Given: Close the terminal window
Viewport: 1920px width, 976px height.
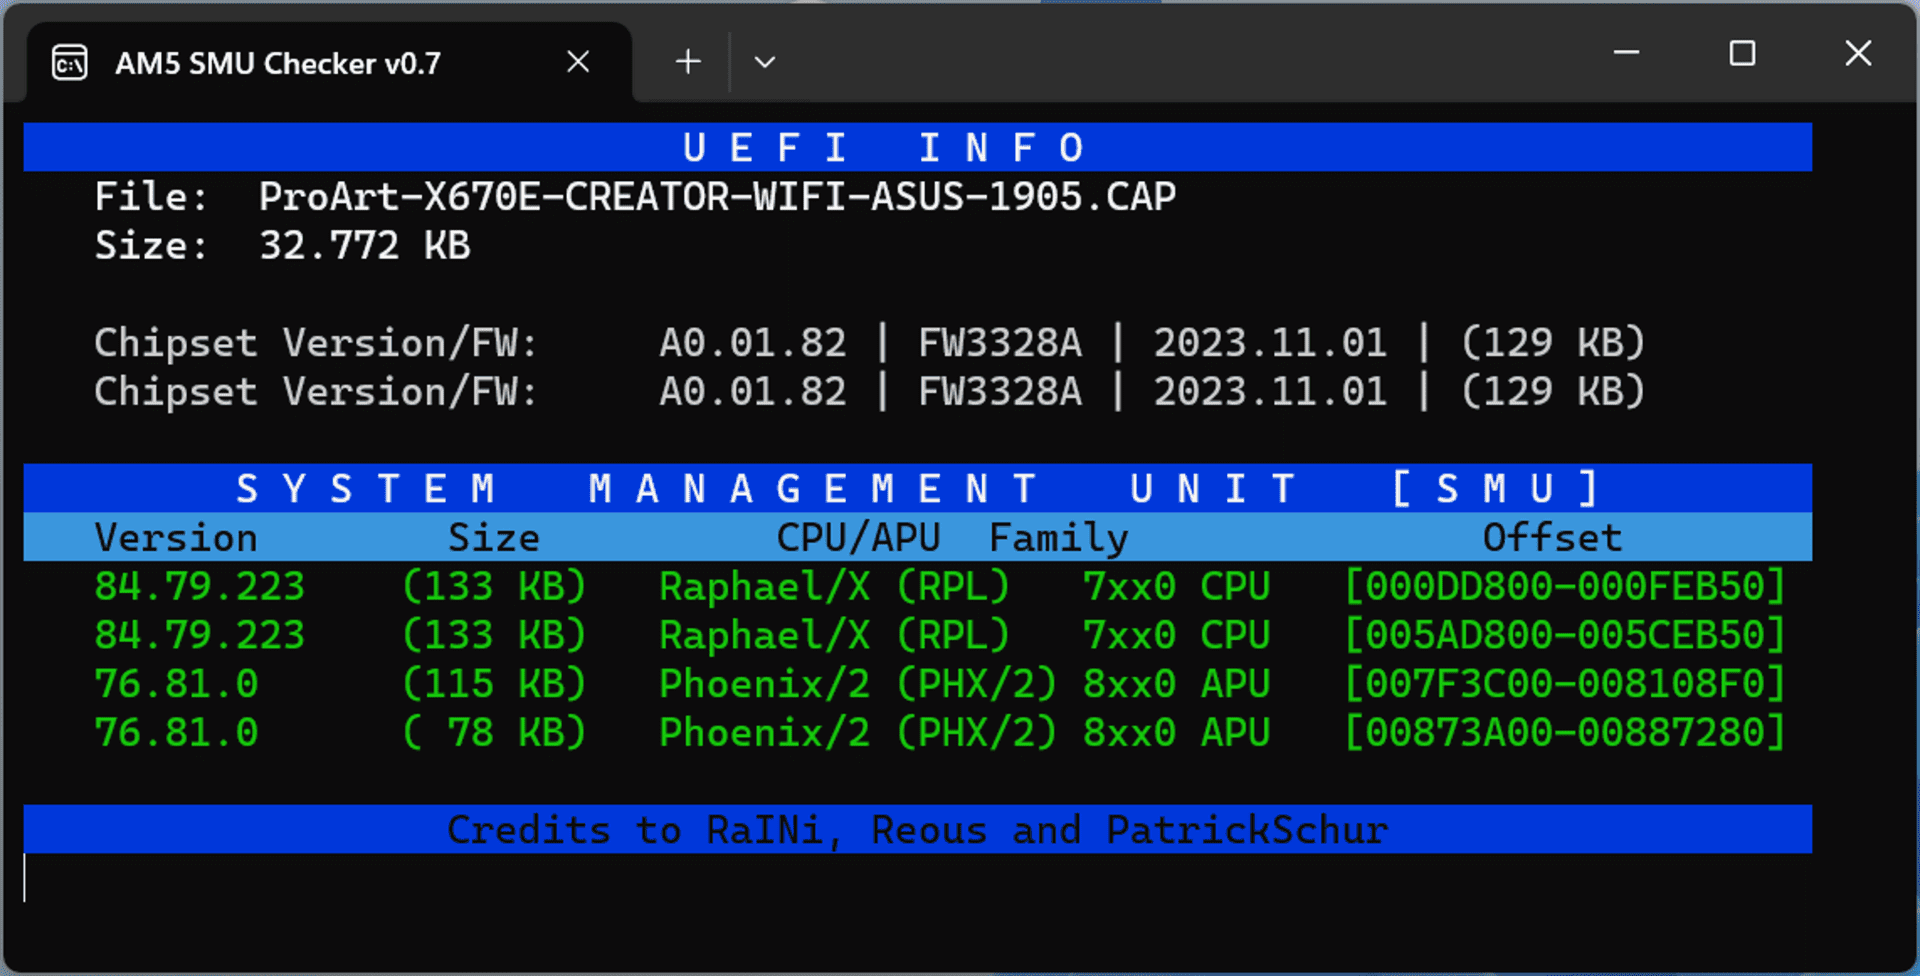Looking at the screenshot, I should point(1858,53).
